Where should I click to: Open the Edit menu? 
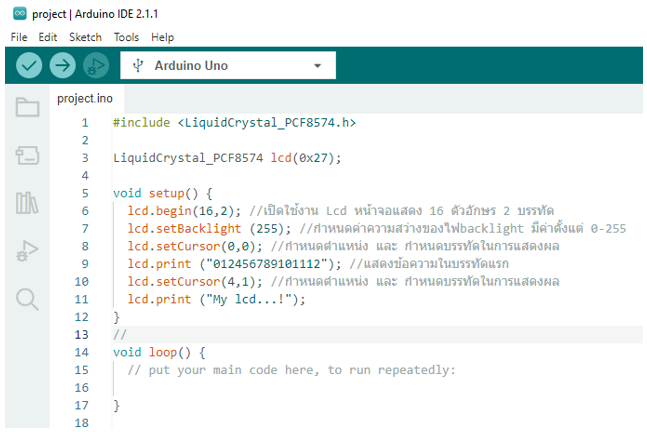coord(47,37)
